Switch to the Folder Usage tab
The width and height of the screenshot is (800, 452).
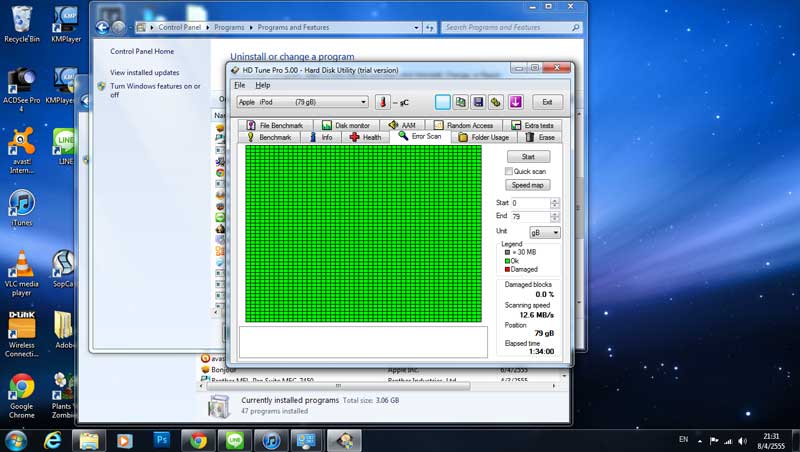click(484, 137)
